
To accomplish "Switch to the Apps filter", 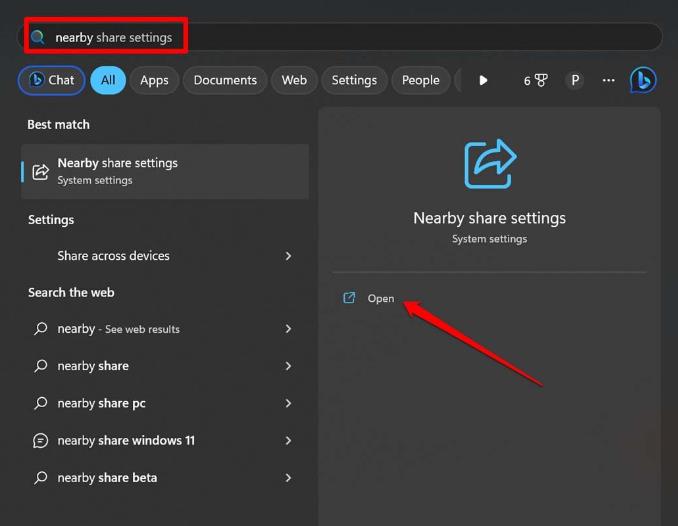I will click(154, 80).
